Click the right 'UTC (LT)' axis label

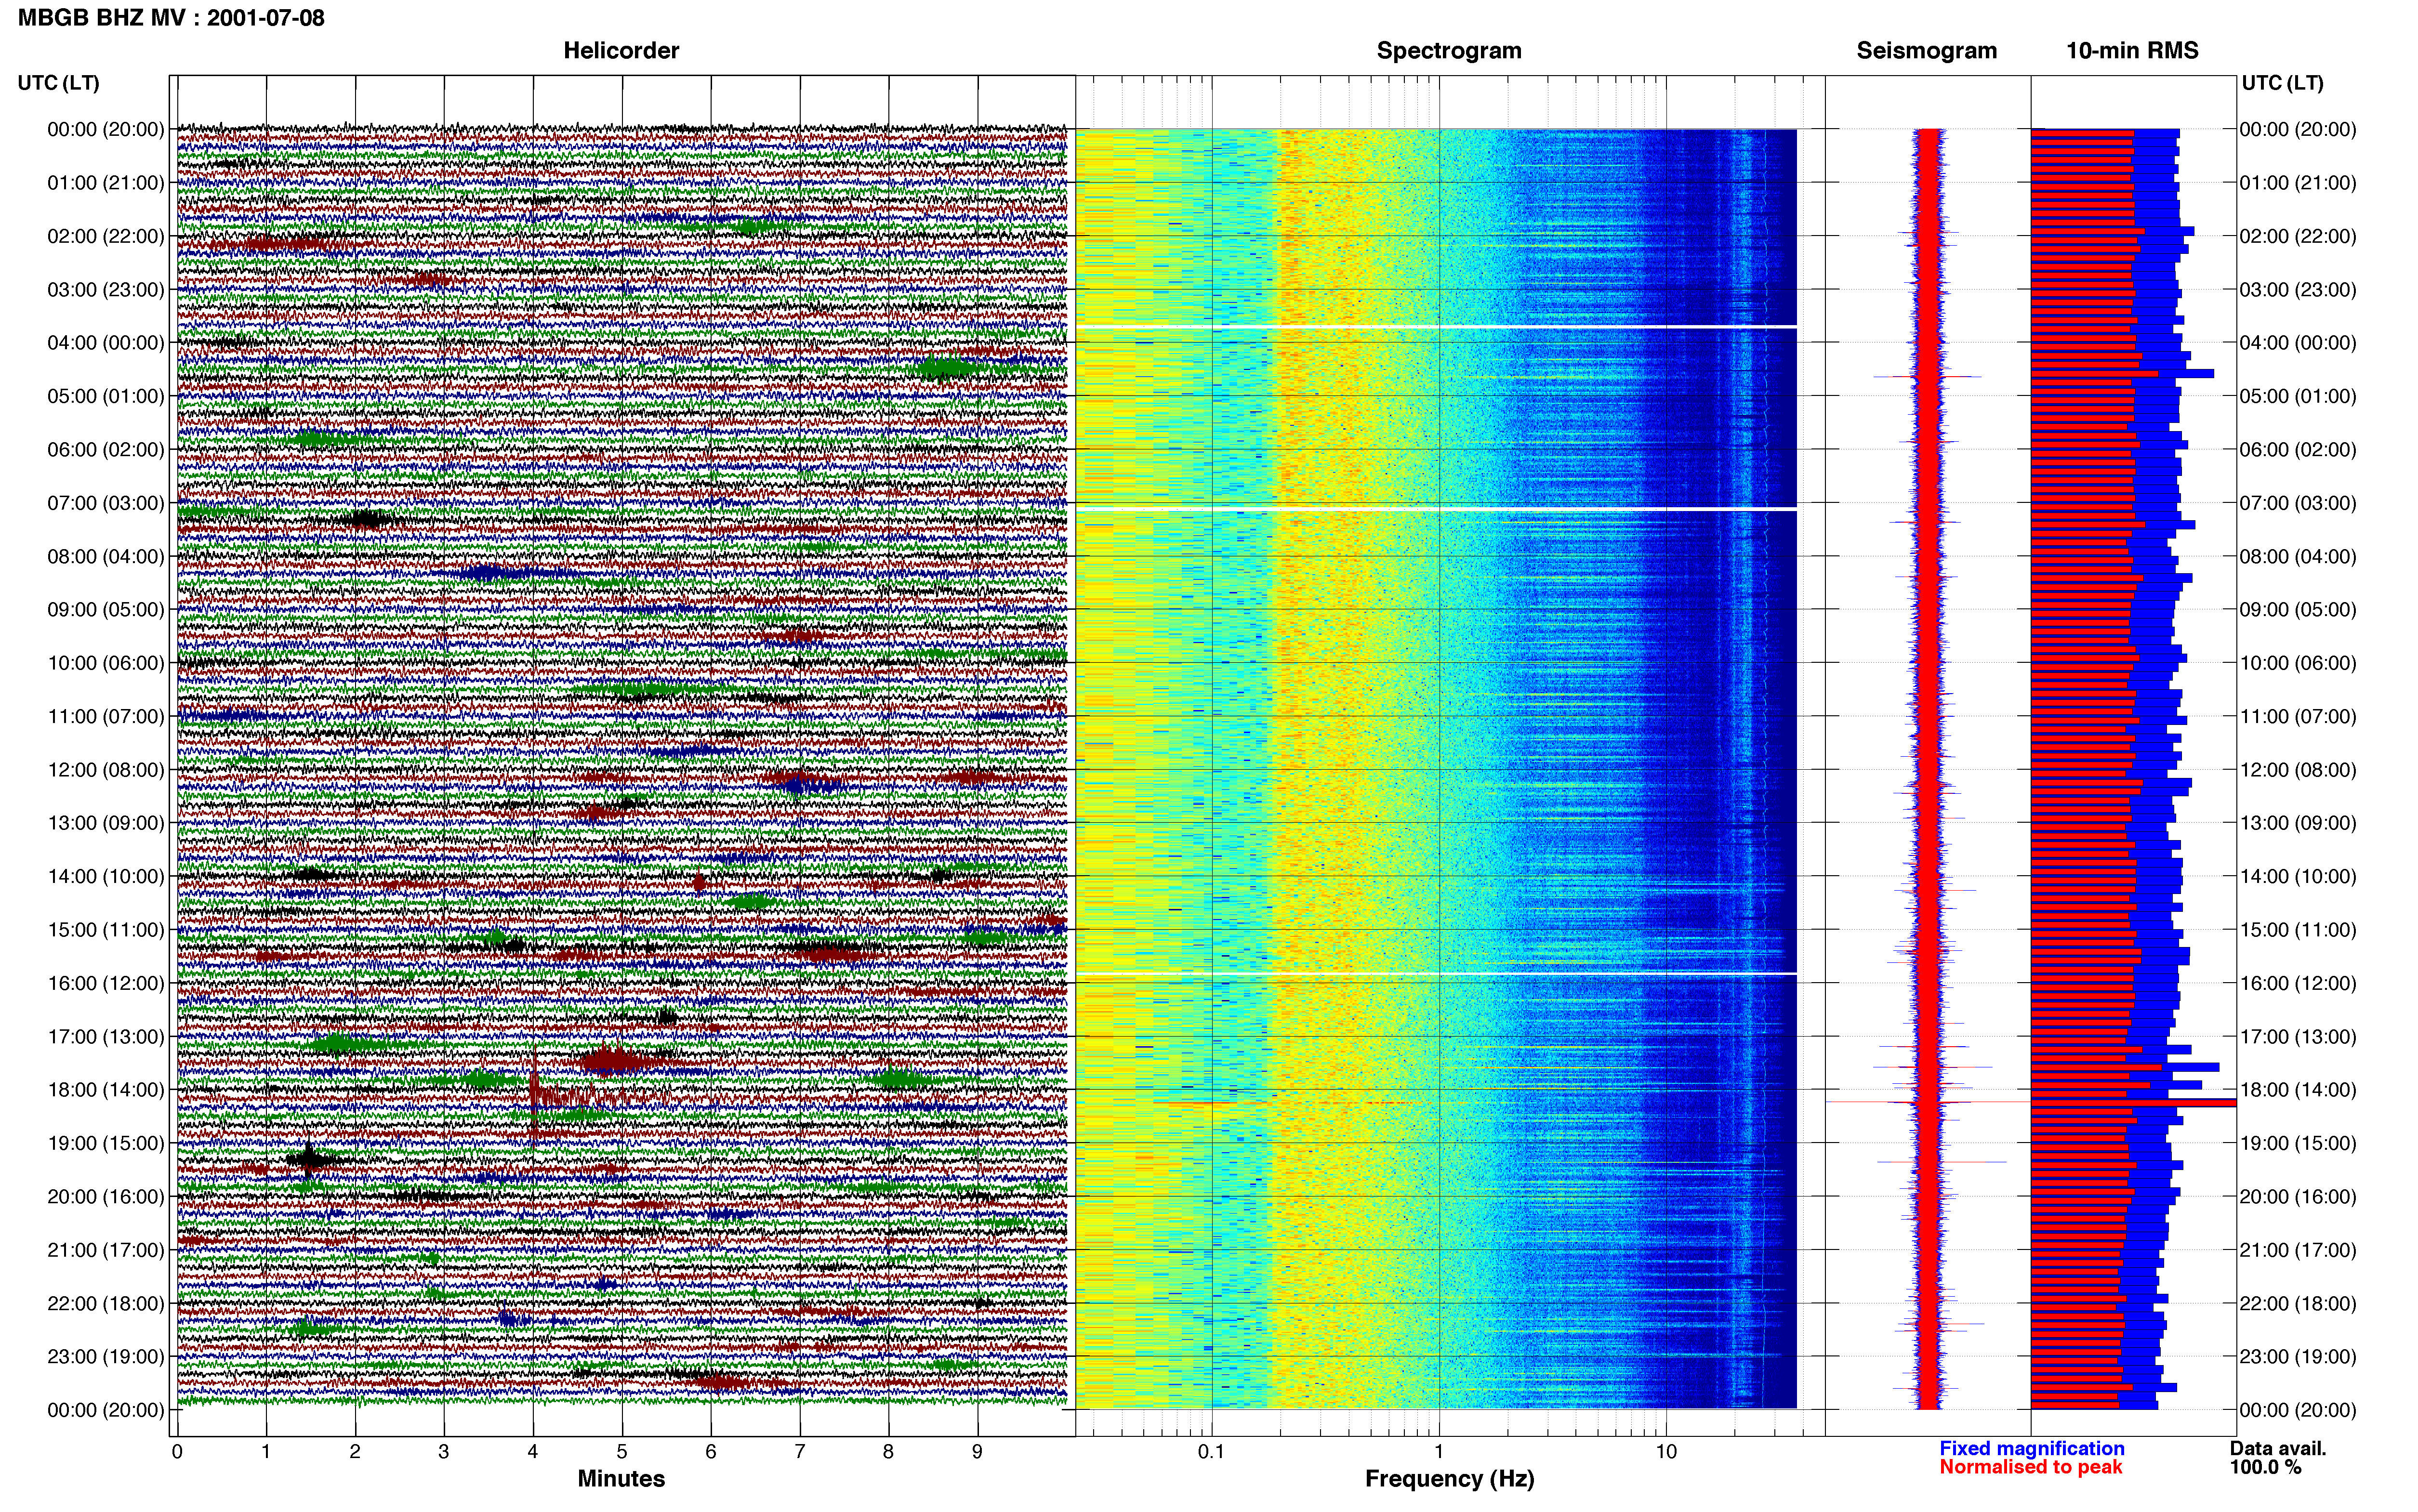(x=2282, y=83)
